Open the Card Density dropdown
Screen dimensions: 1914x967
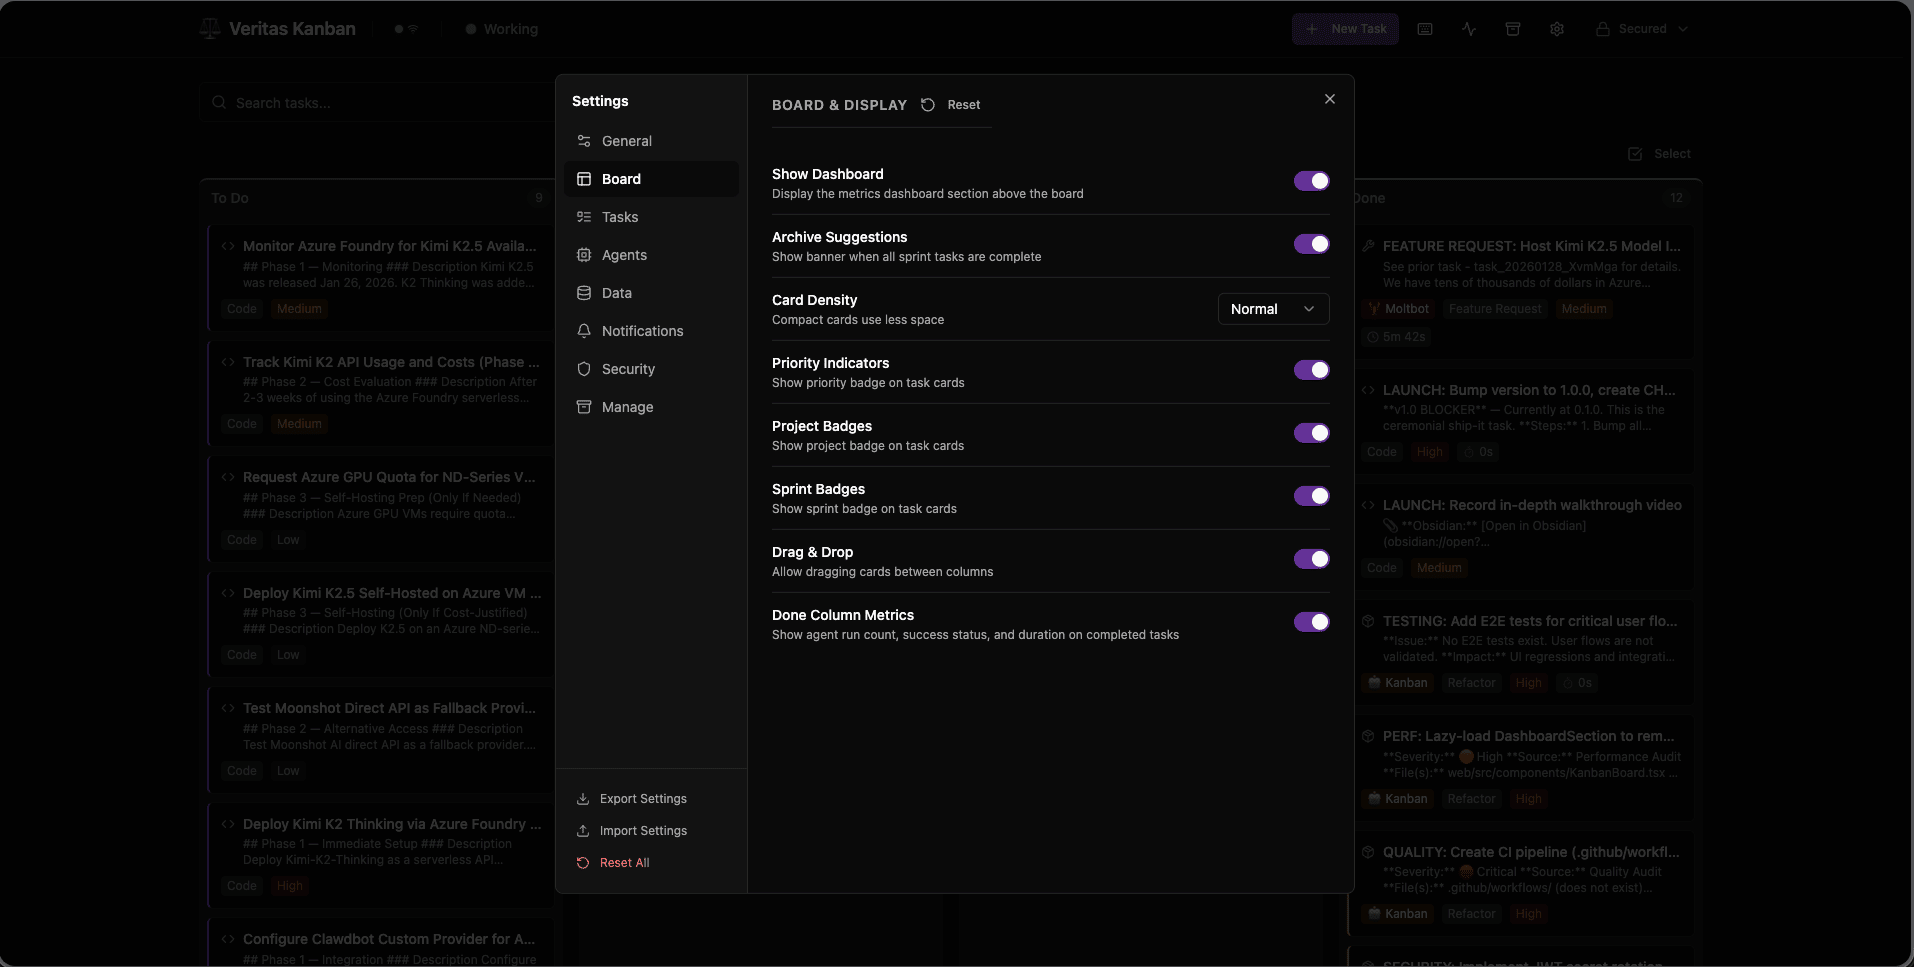[x=1273, y=309]
